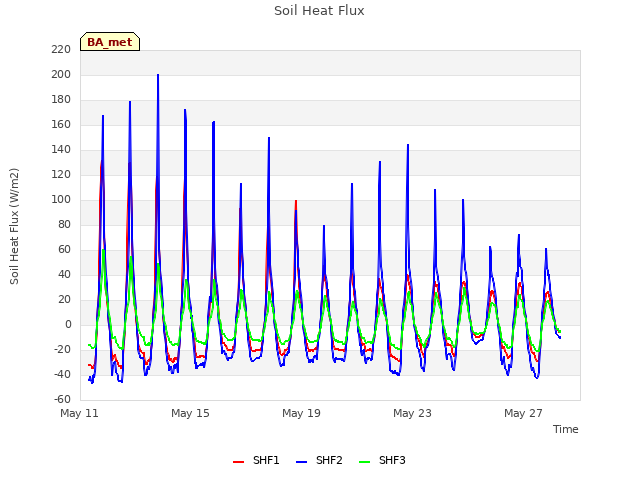The image size is (640, 480).
Task: Click the May 23 x-axis label
Action: 412,413
